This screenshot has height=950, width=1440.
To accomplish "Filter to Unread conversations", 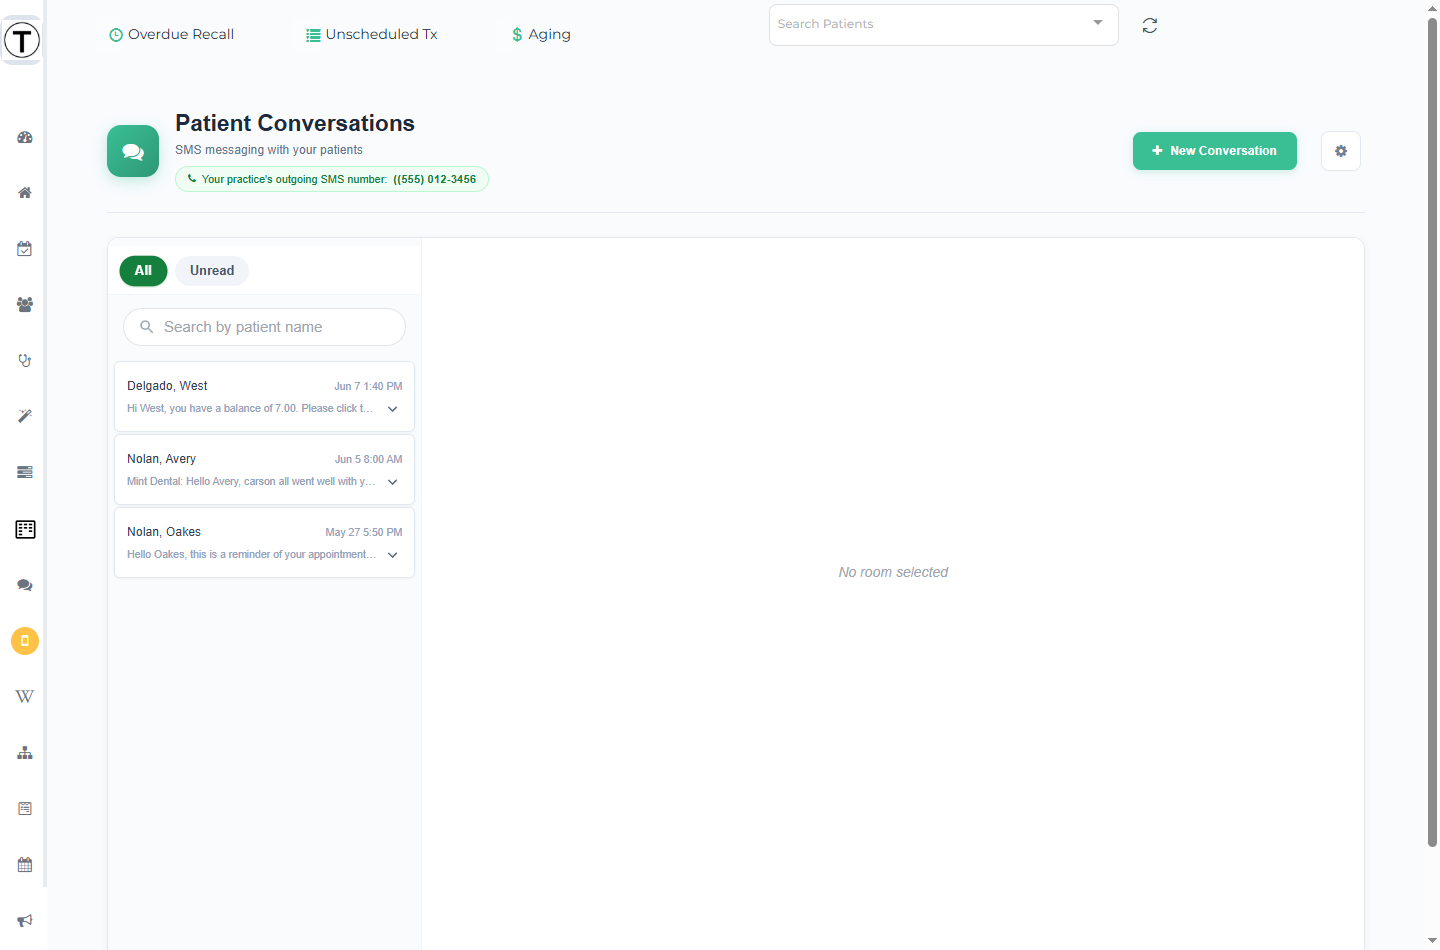I will (x=212, y=271).
